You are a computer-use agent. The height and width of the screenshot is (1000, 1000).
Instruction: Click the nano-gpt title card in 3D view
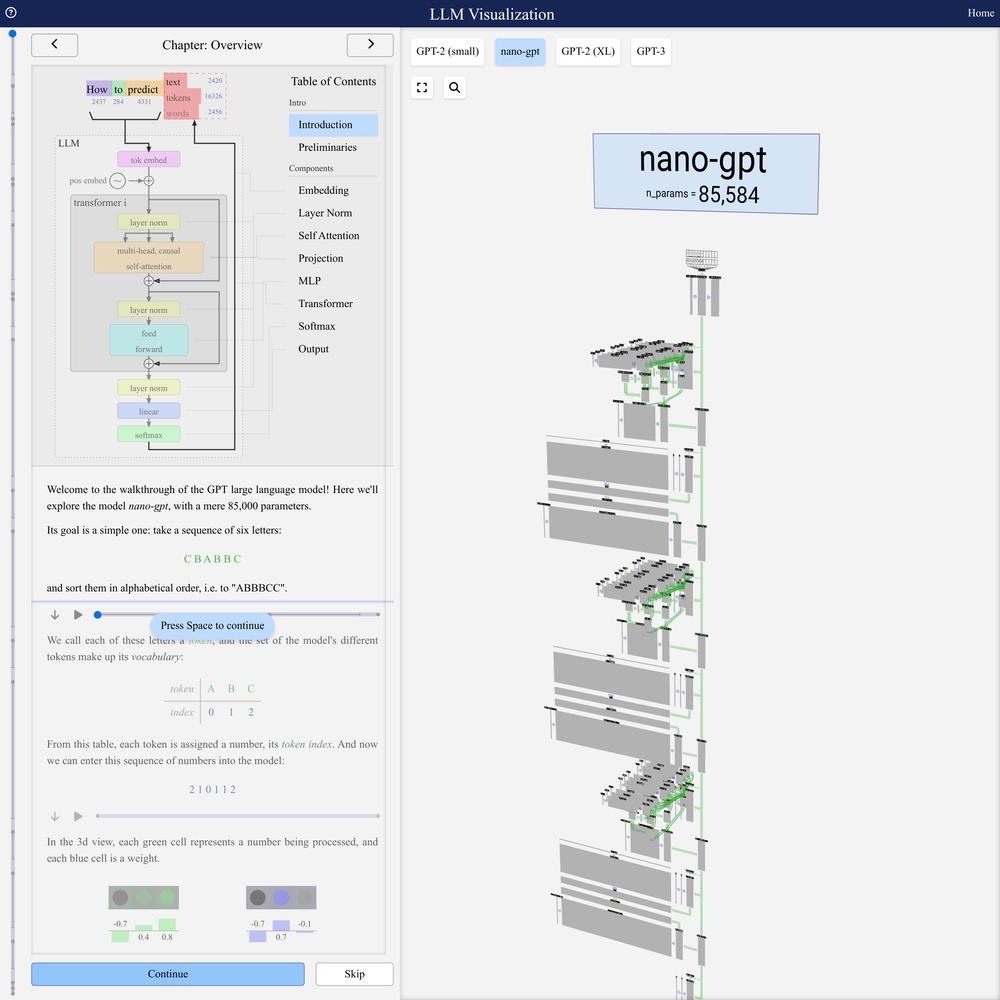(706, 173)
